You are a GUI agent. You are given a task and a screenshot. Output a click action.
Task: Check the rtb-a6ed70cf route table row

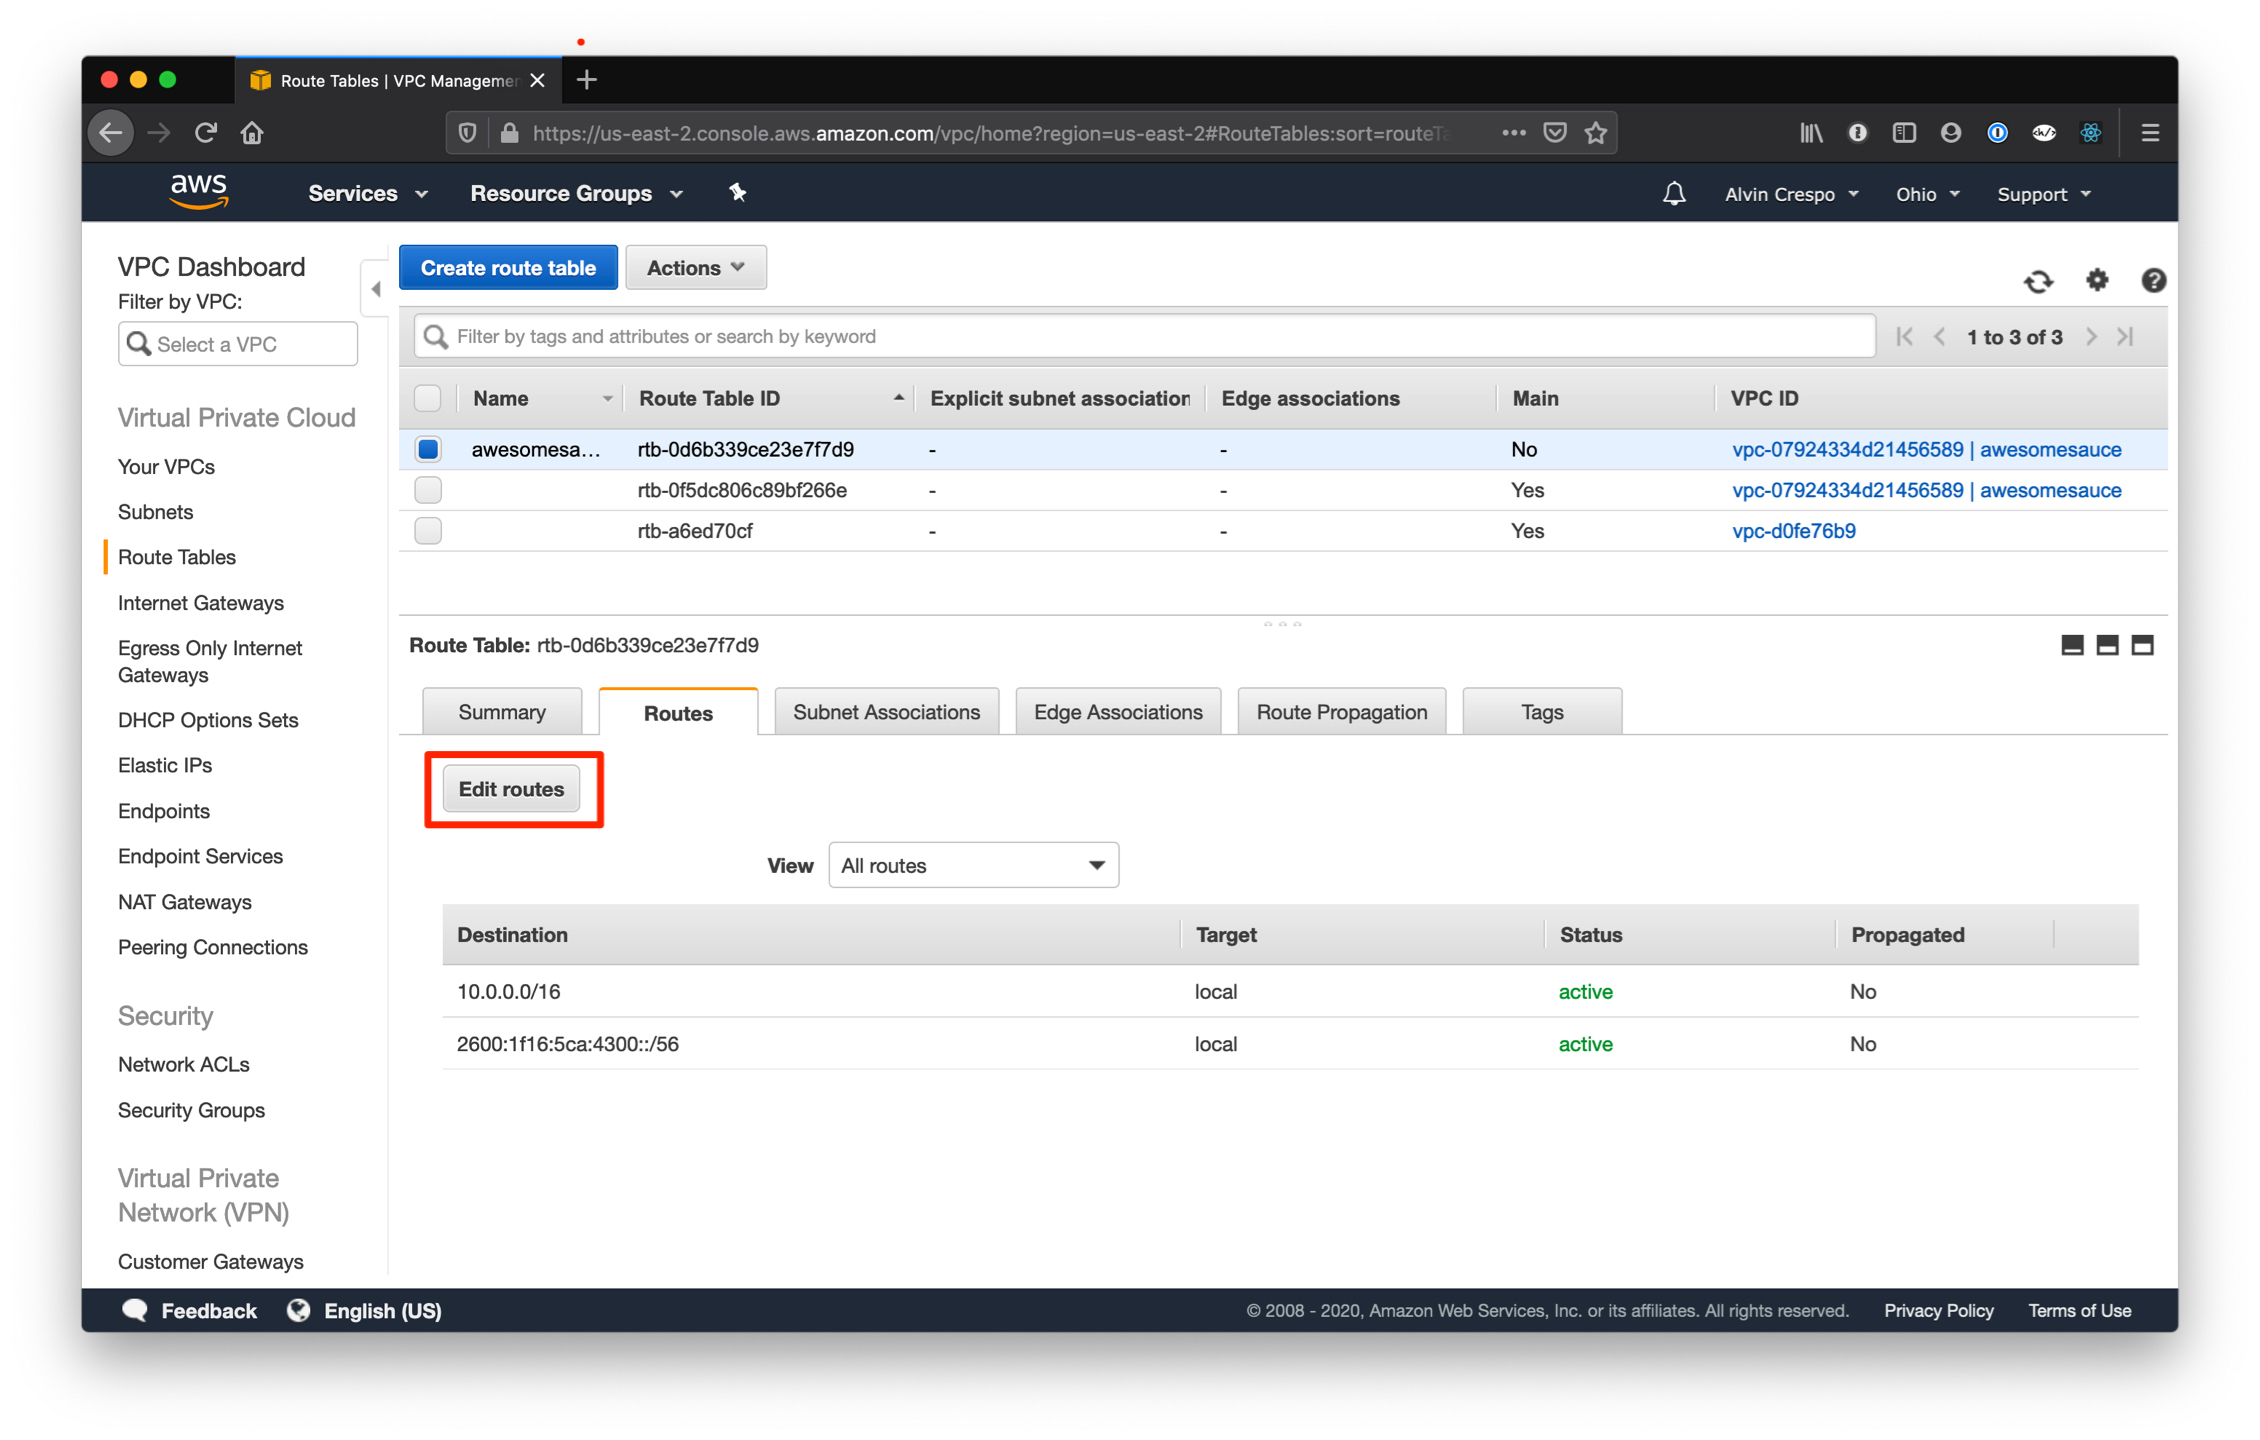coord(427,530)
